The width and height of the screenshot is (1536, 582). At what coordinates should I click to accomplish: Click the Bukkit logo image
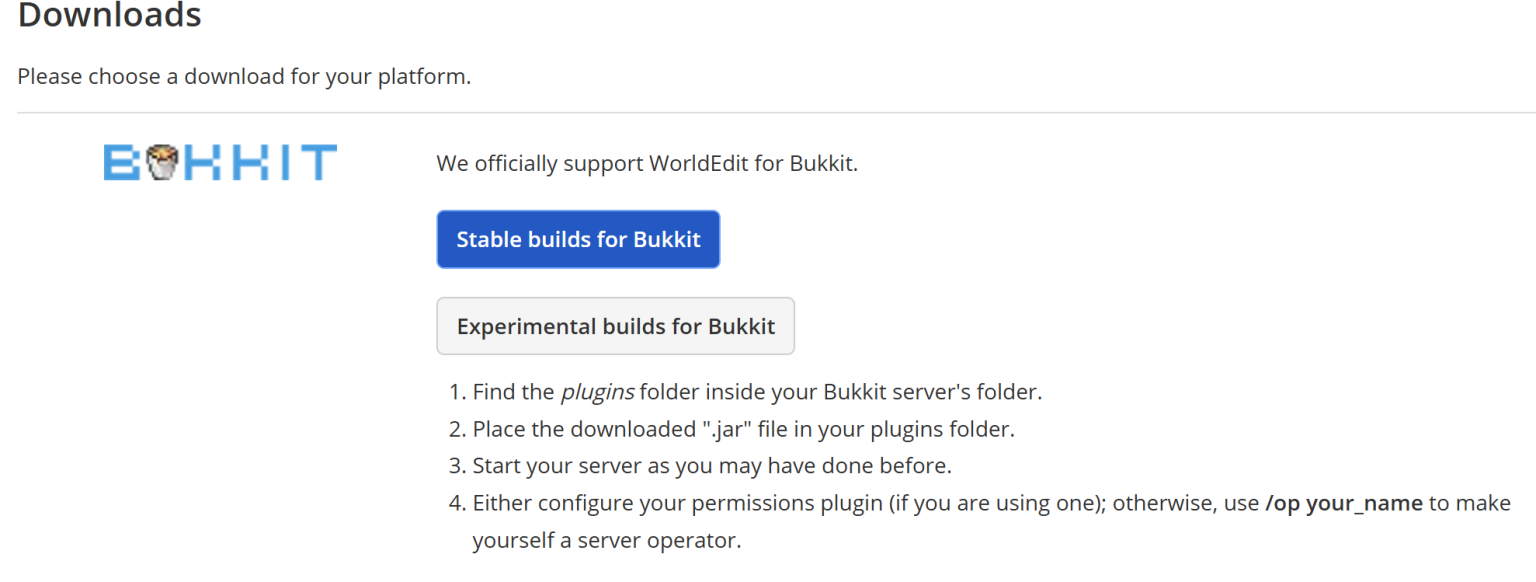[220, 163]
